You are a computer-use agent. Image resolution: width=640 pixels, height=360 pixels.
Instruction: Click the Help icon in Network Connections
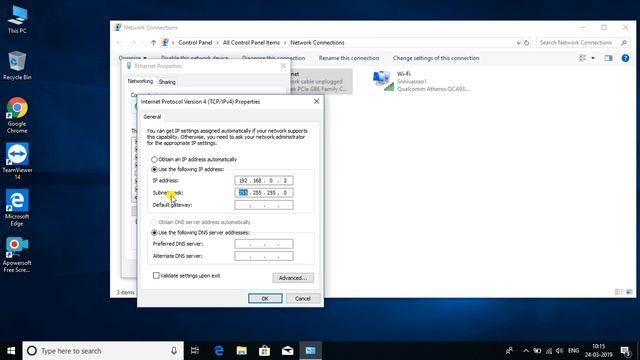click(x=625, y=58)
